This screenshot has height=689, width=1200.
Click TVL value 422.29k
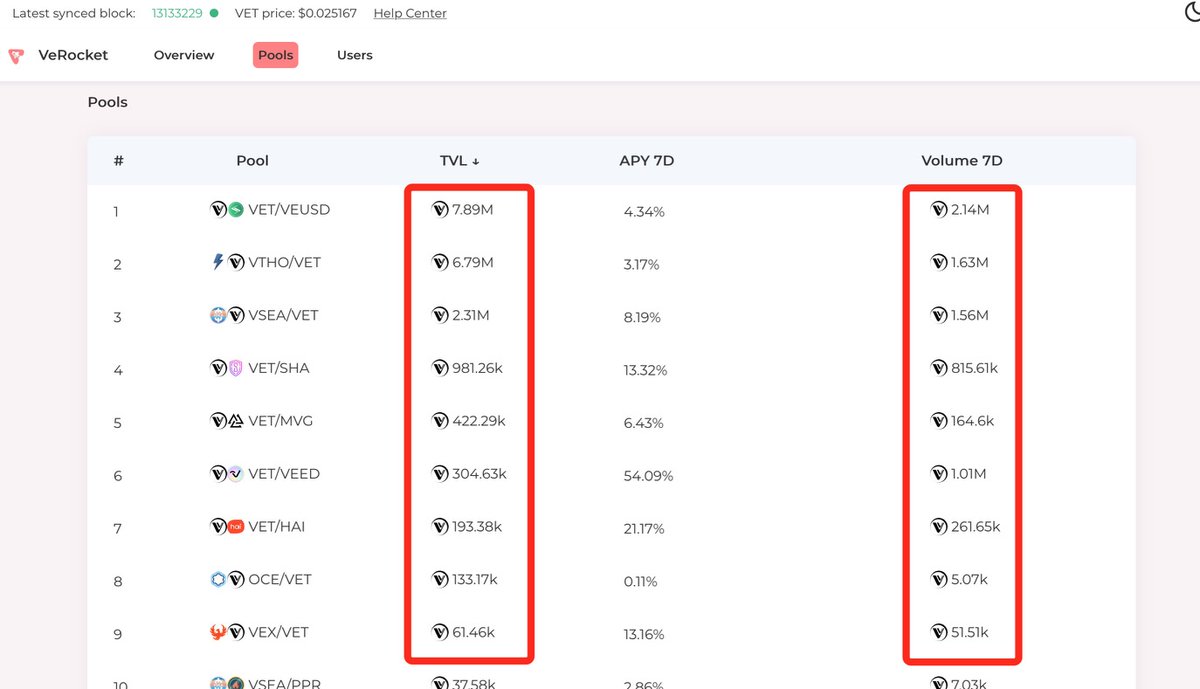tap(479, 421)
